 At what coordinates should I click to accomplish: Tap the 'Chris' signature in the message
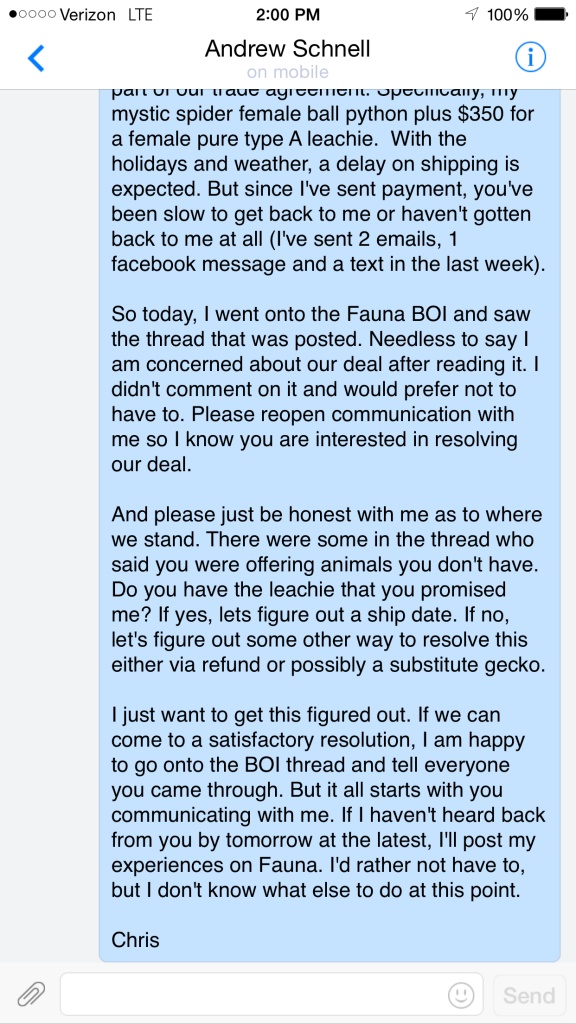135,939
